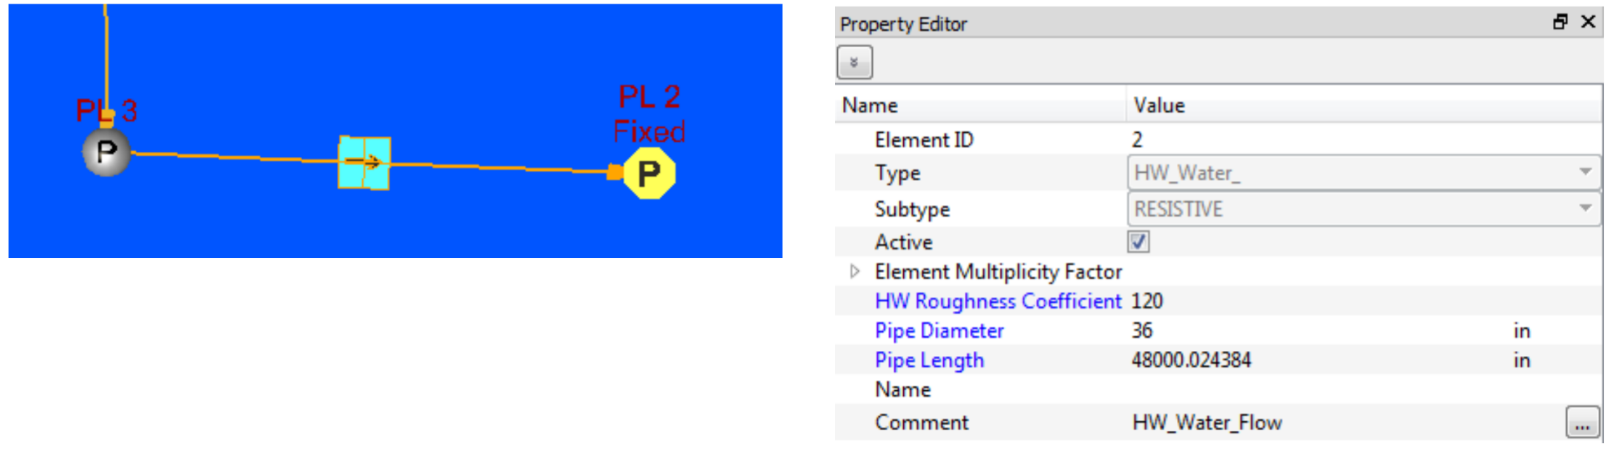Open the Comment ellipsis browse button
1619x454 pixels.
(1581, 424)
